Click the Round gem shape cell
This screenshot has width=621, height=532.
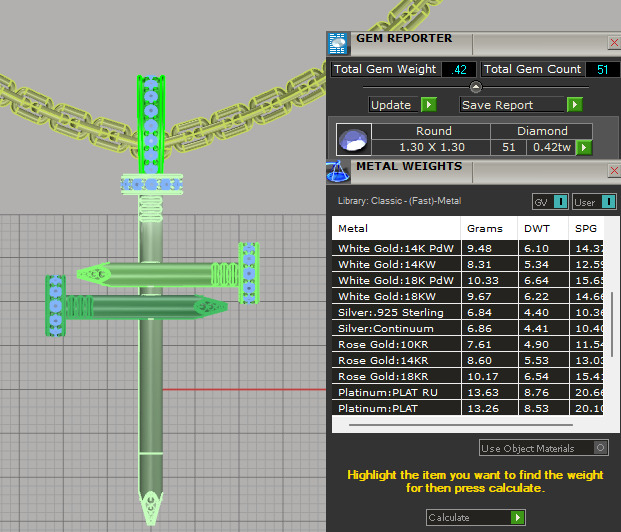click(431, 131)
